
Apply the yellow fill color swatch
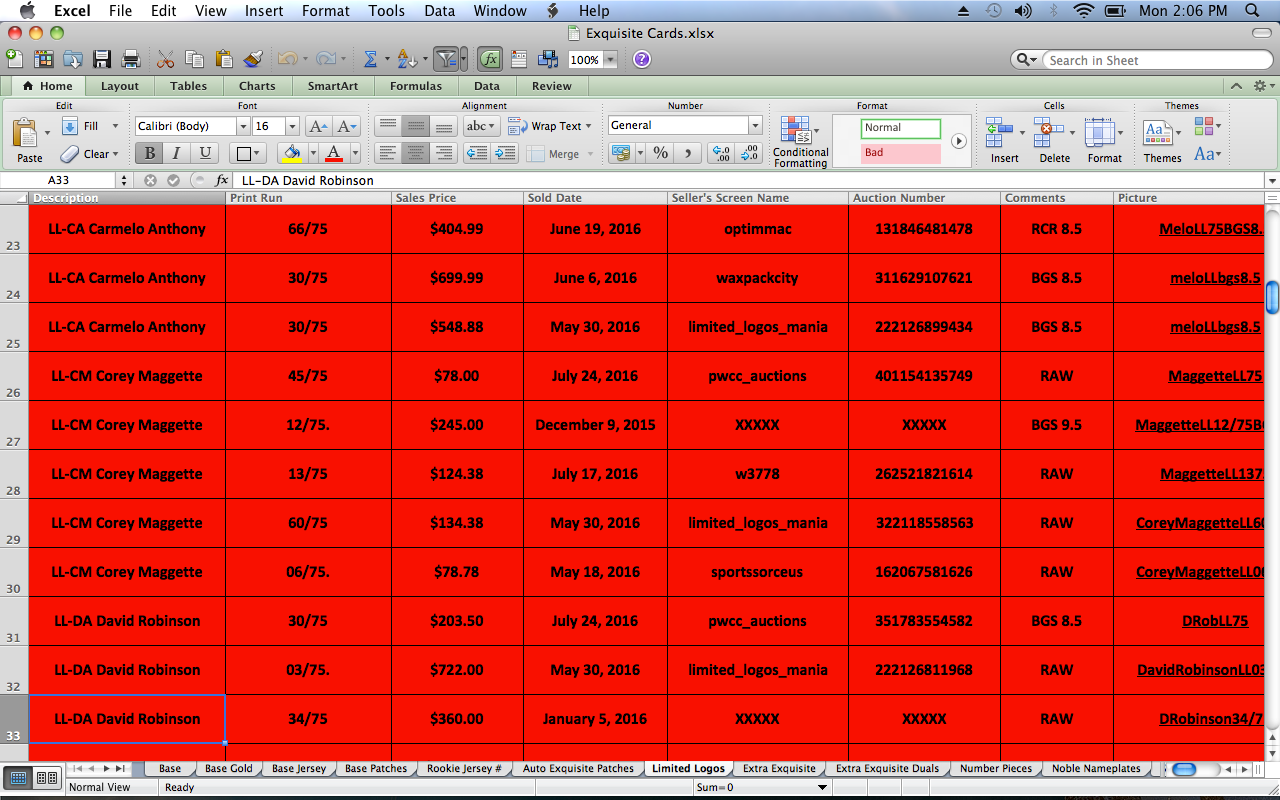tap(292, 153)
